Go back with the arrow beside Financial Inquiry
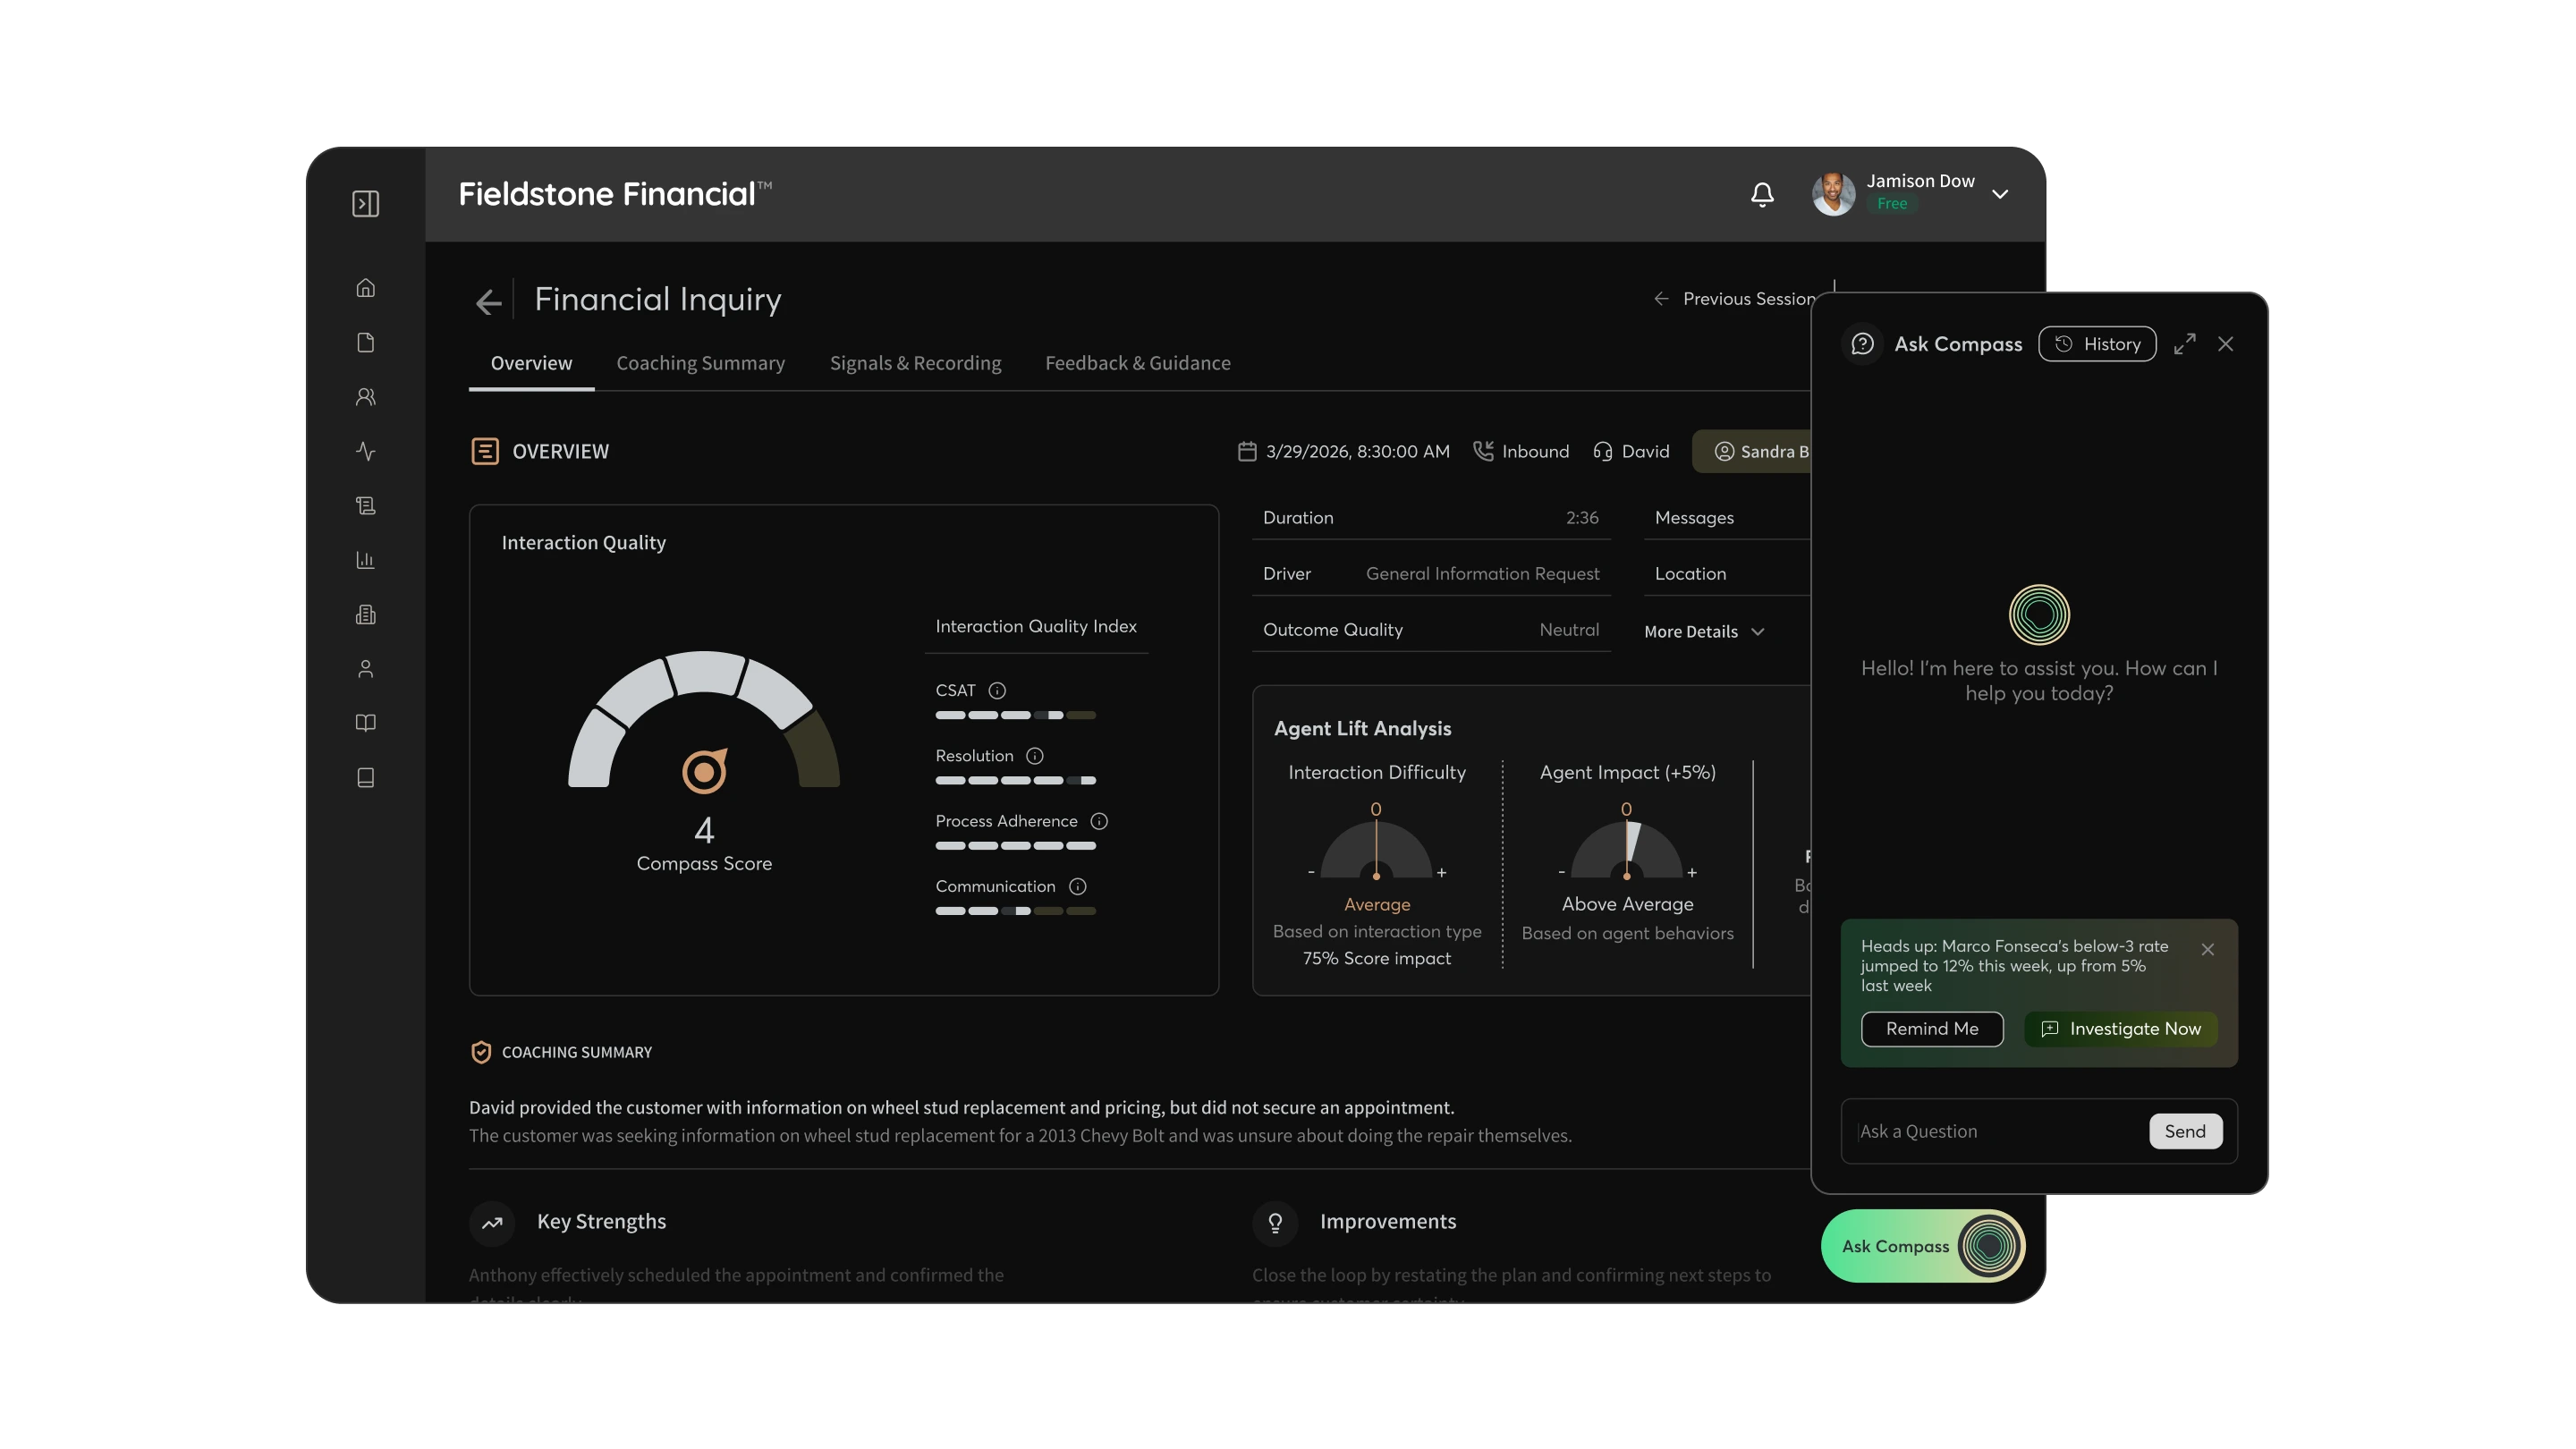Screen dimensions: 2576x1449 click(488, 302)
